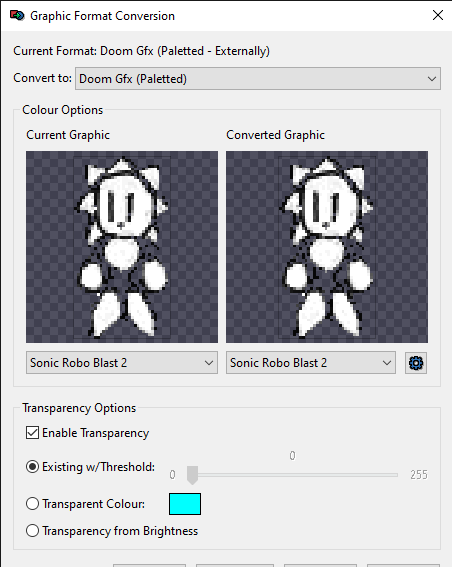Click the Current Graphic preview image
452x567 pixels.
pos(122,247)
